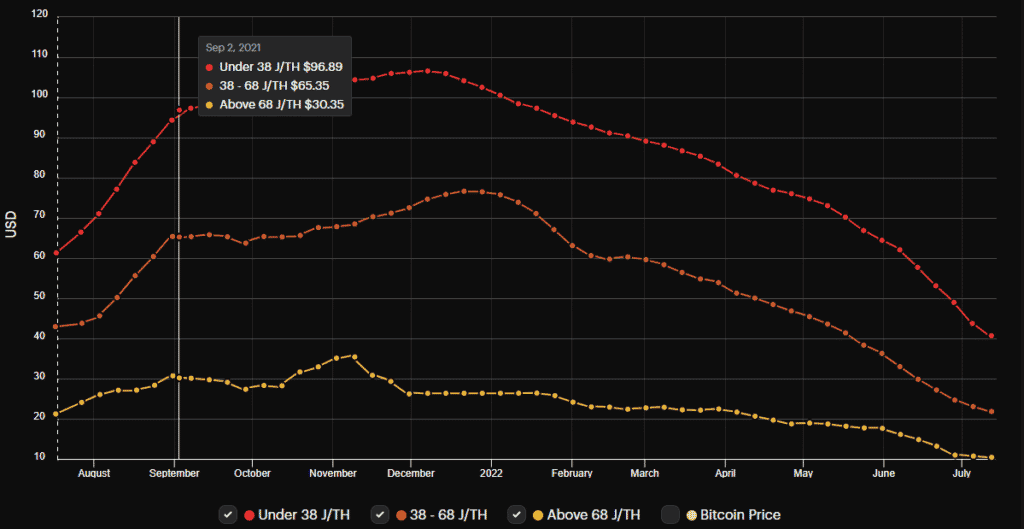Click the April label on the x-axis

(x=725, y=473)
